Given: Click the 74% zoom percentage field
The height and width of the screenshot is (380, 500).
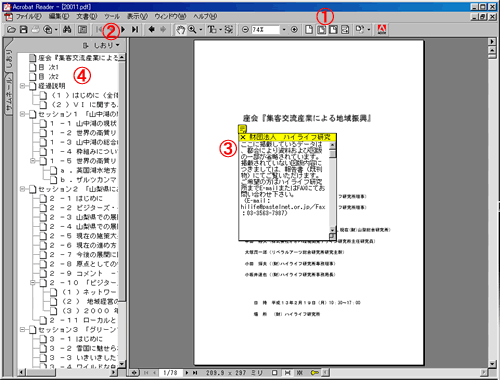Looking at the screenshot, I should (x=265, y=30).
